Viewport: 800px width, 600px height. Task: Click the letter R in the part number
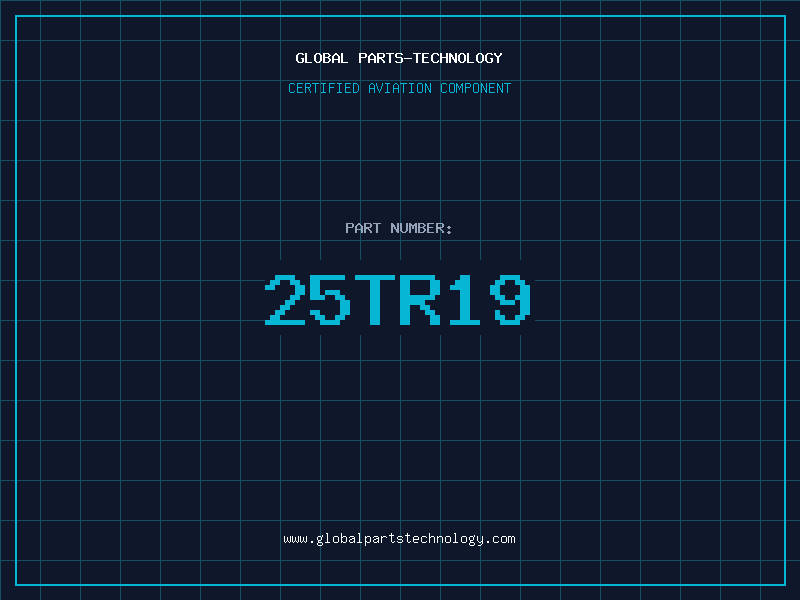420,299
